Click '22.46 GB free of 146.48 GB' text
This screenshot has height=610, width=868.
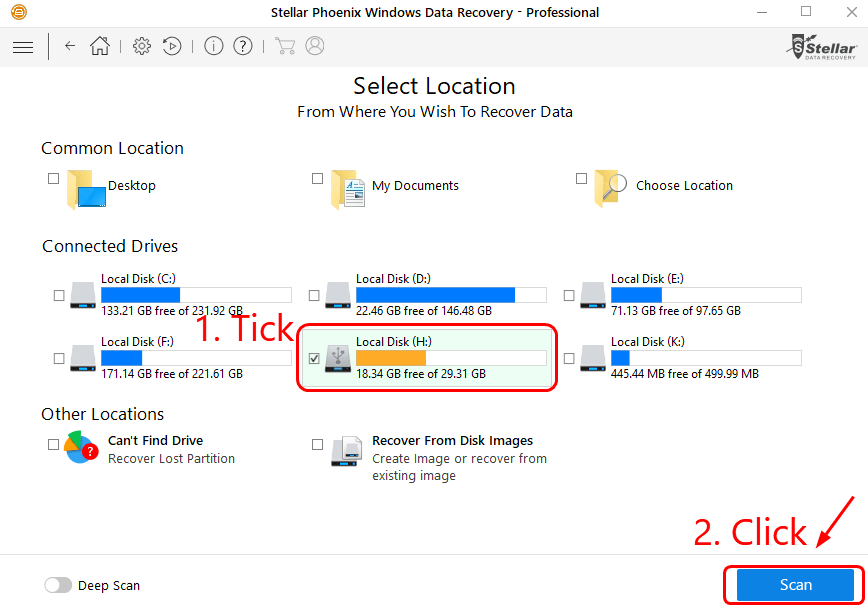coord(423,311)
